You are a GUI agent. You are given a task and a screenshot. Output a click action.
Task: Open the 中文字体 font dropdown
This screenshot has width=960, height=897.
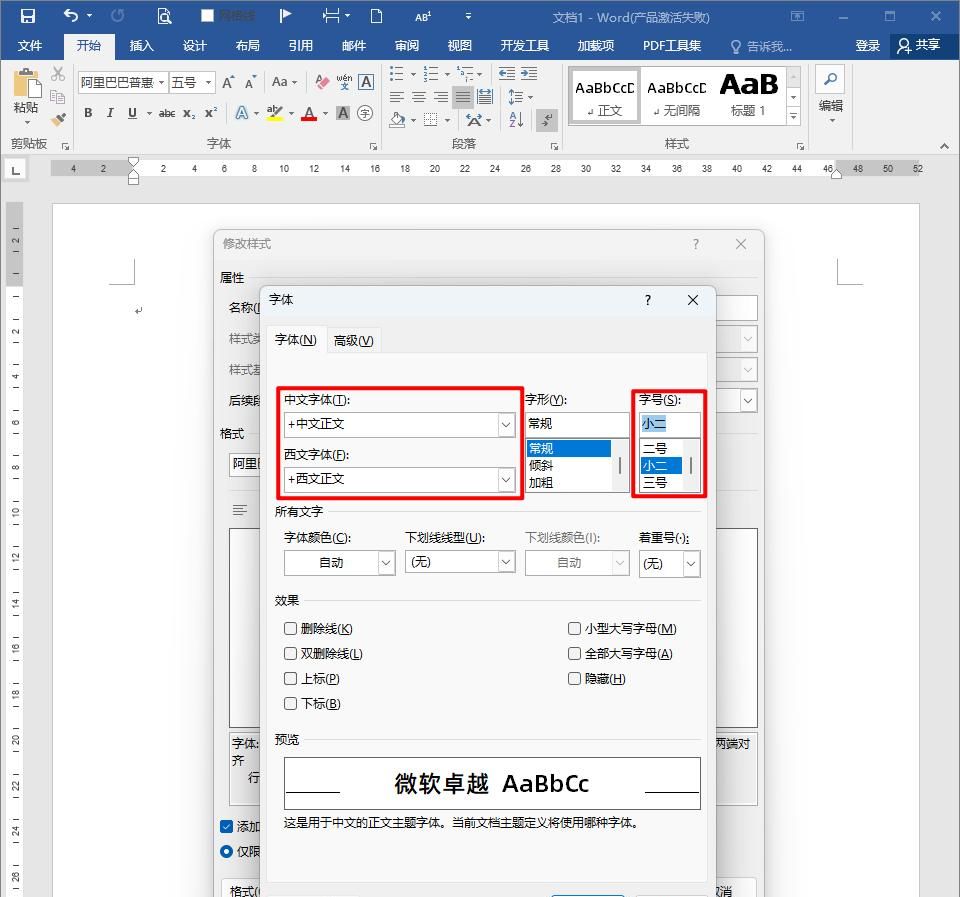(506, 423)
